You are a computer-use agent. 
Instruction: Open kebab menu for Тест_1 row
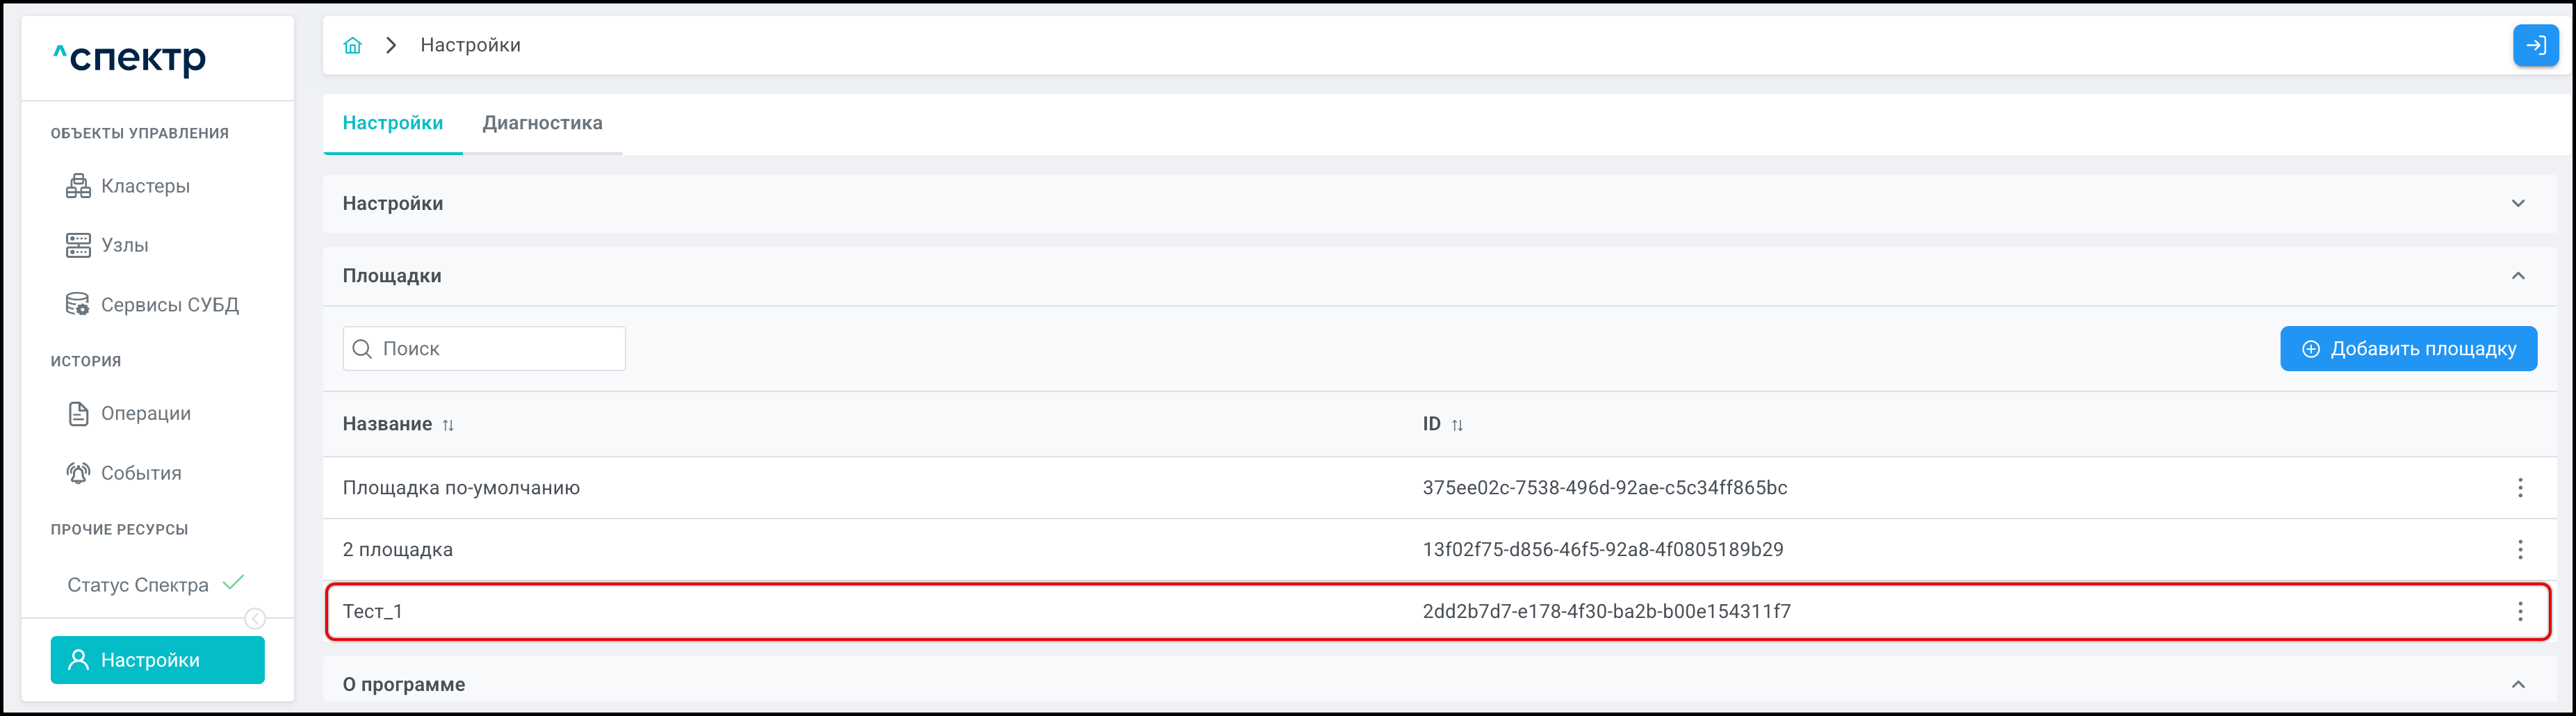click(2519, 611)
